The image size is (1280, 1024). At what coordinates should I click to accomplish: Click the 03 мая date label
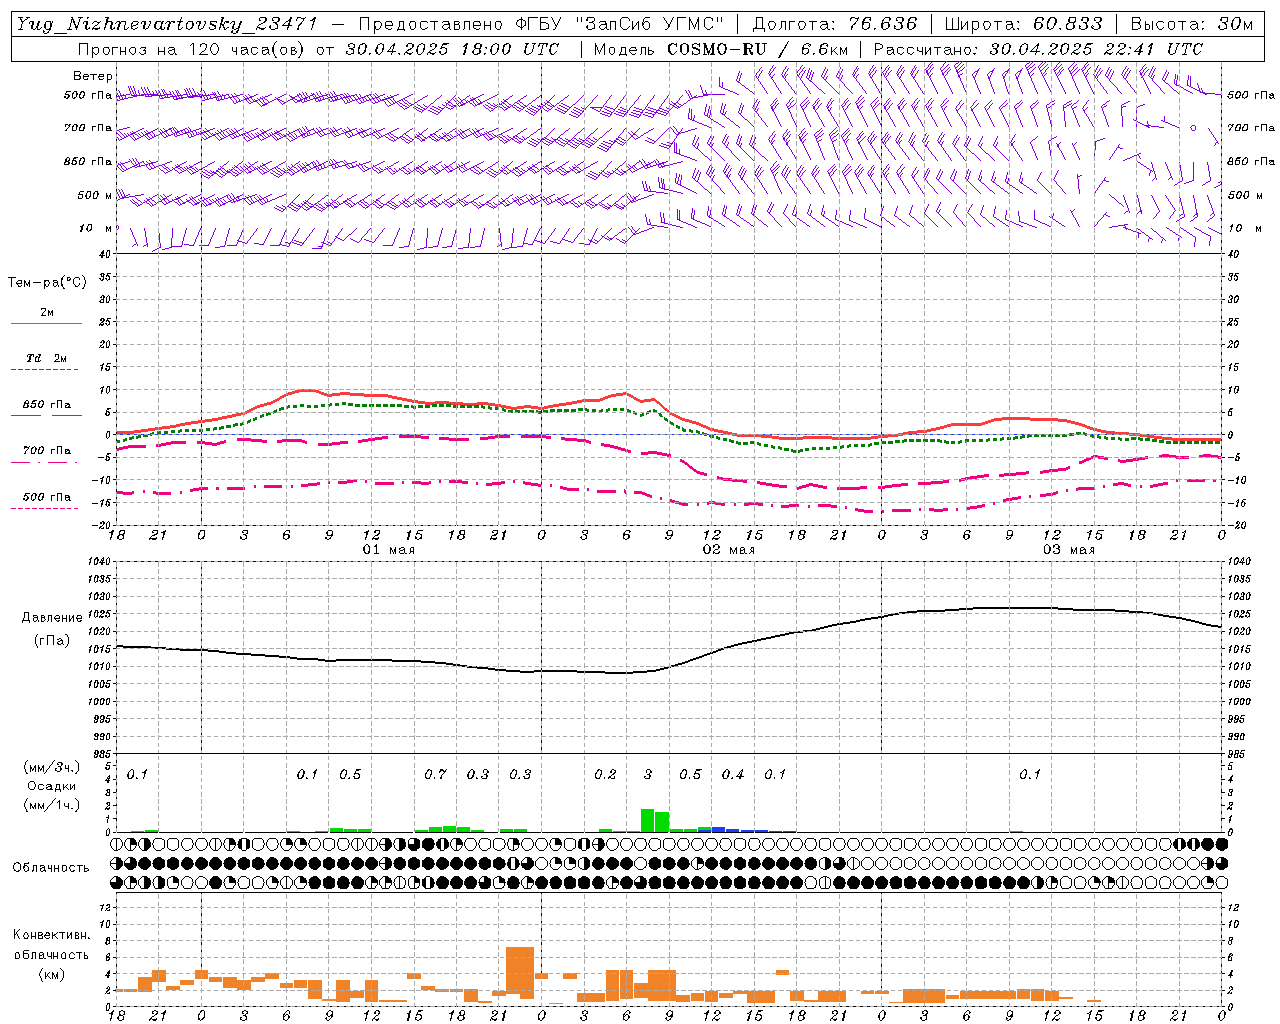tap(1069, 550)
